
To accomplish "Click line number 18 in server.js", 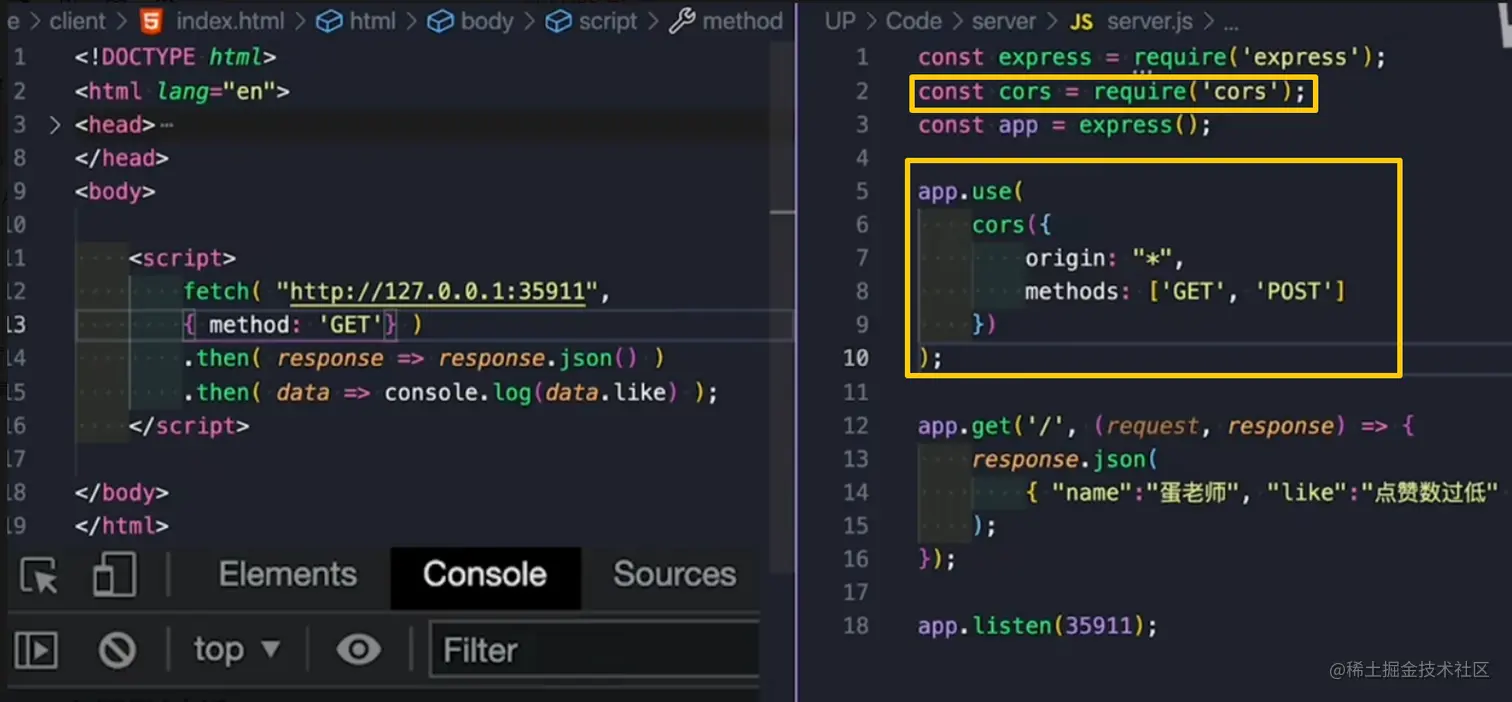I will (x=856, y=627).
